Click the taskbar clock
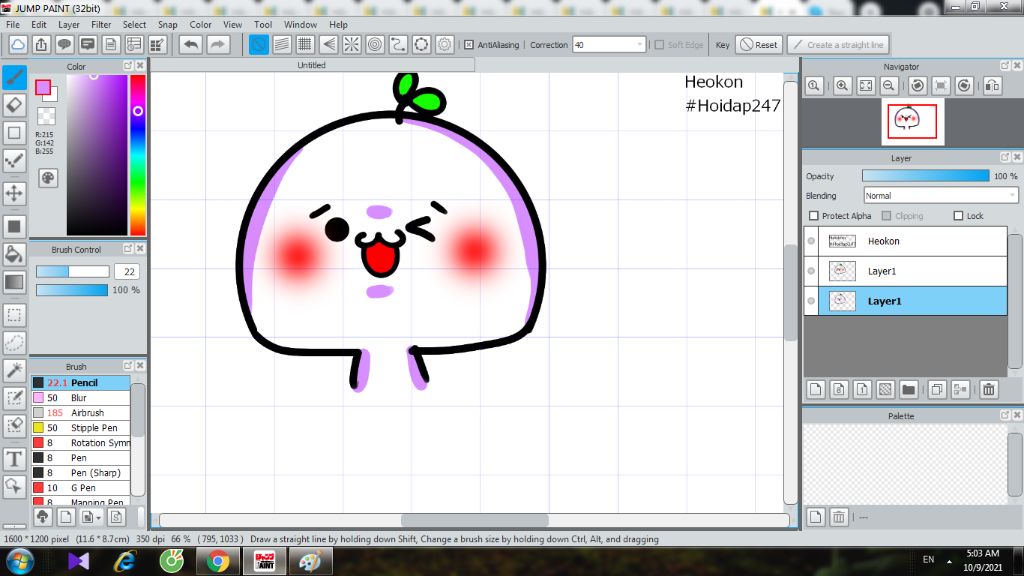The width and height of the screenshot is (1024, 576). 982,560
